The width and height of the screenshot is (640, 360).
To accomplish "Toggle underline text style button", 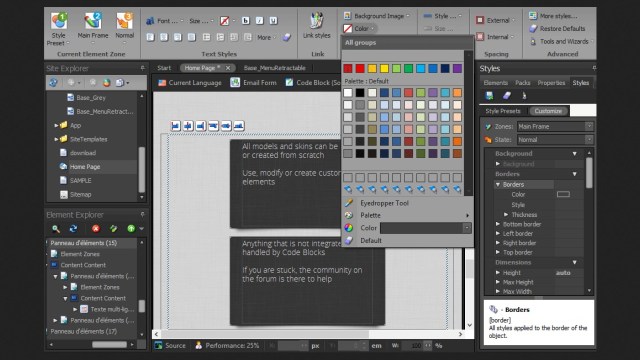I will click(x=273, y=20).
